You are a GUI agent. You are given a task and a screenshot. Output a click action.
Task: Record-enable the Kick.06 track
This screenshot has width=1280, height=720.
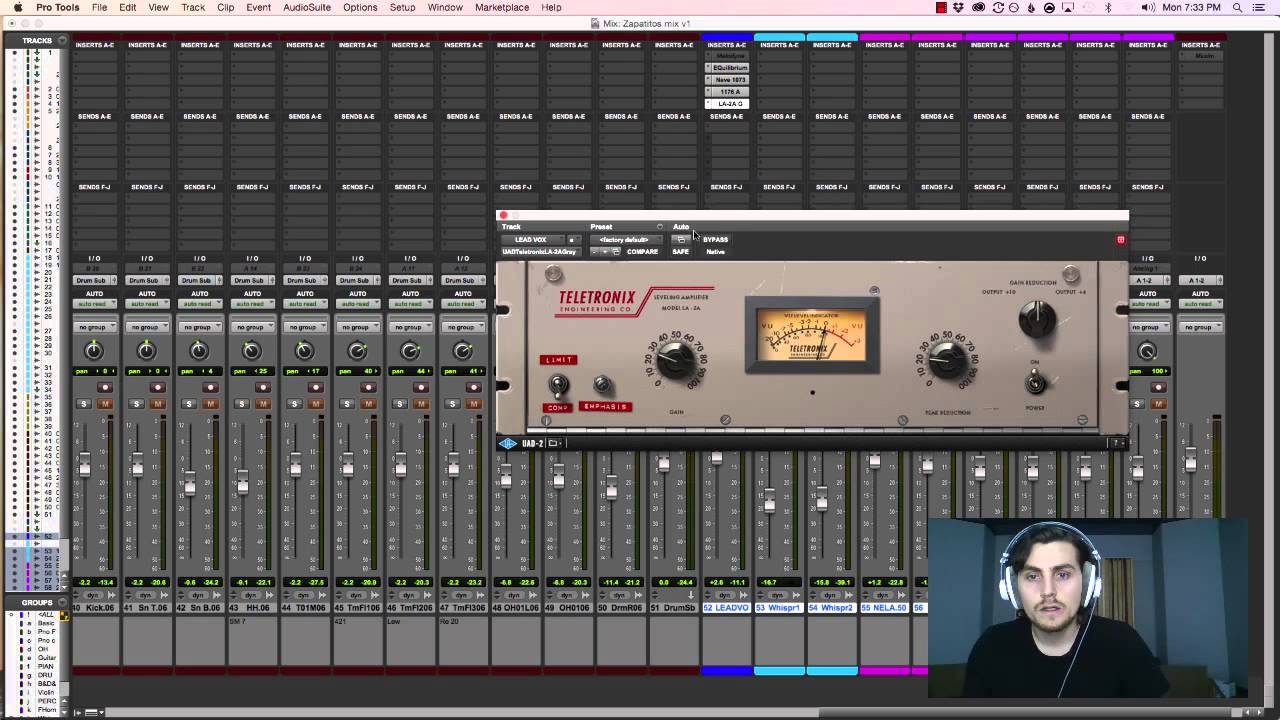pos(104,388)
